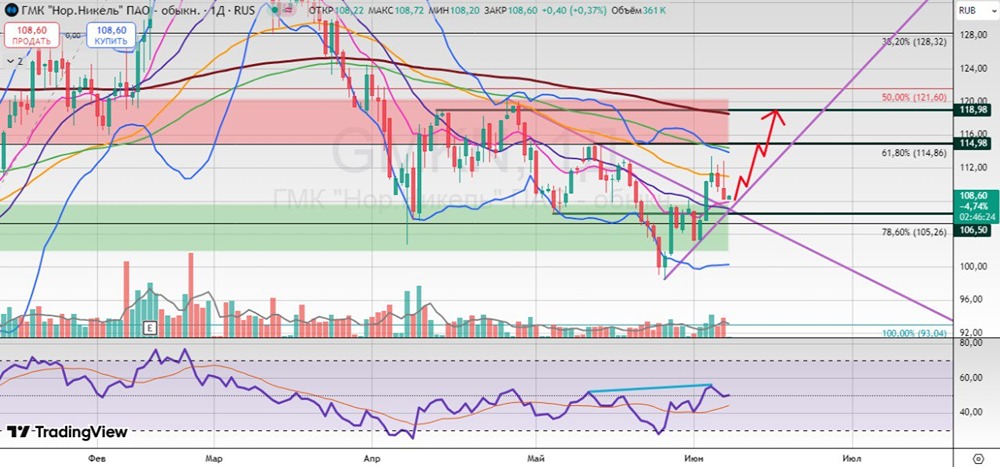Click the Июн label on time axis

point(694,458)
